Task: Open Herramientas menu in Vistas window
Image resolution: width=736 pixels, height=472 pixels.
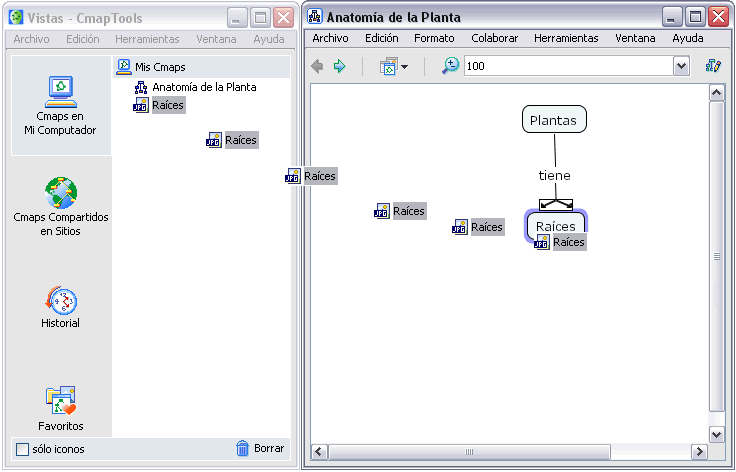Action: tap(147, 39)
